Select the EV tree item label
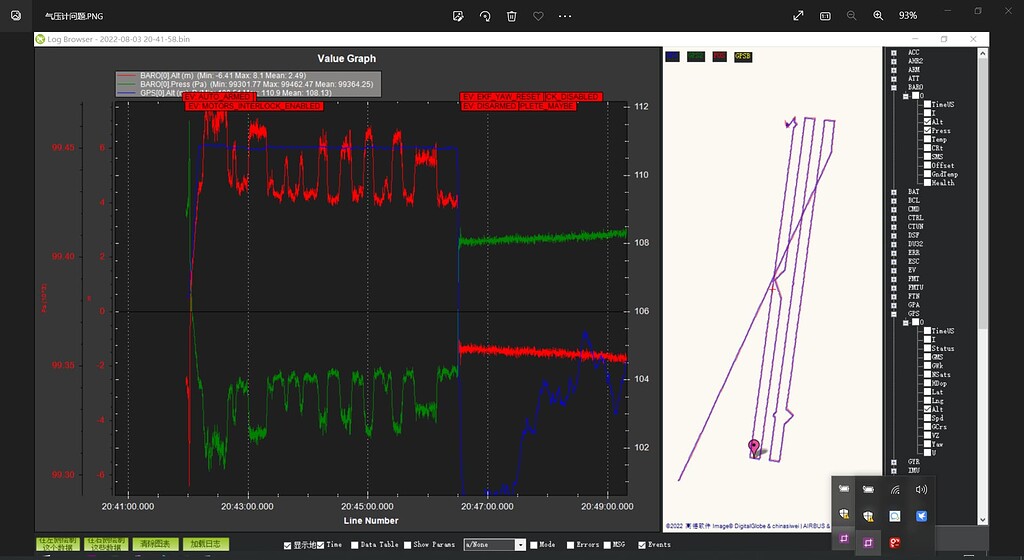The width and height of the screenshot is (1024, 560). [912, 270]
